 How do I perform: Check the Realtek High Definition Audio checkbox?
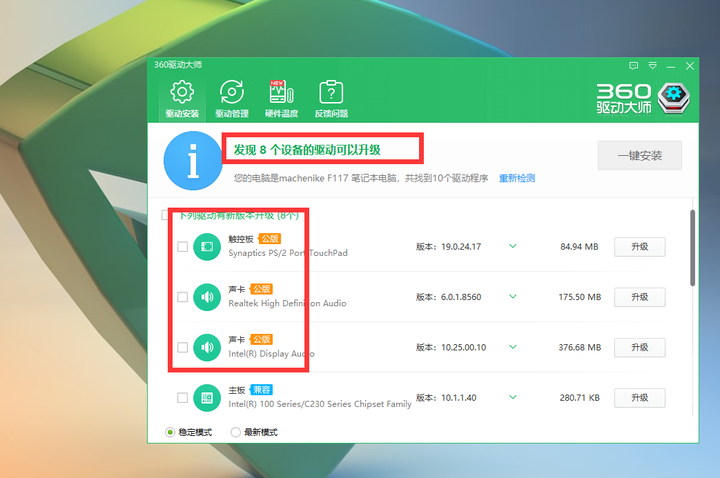(182, 297)
